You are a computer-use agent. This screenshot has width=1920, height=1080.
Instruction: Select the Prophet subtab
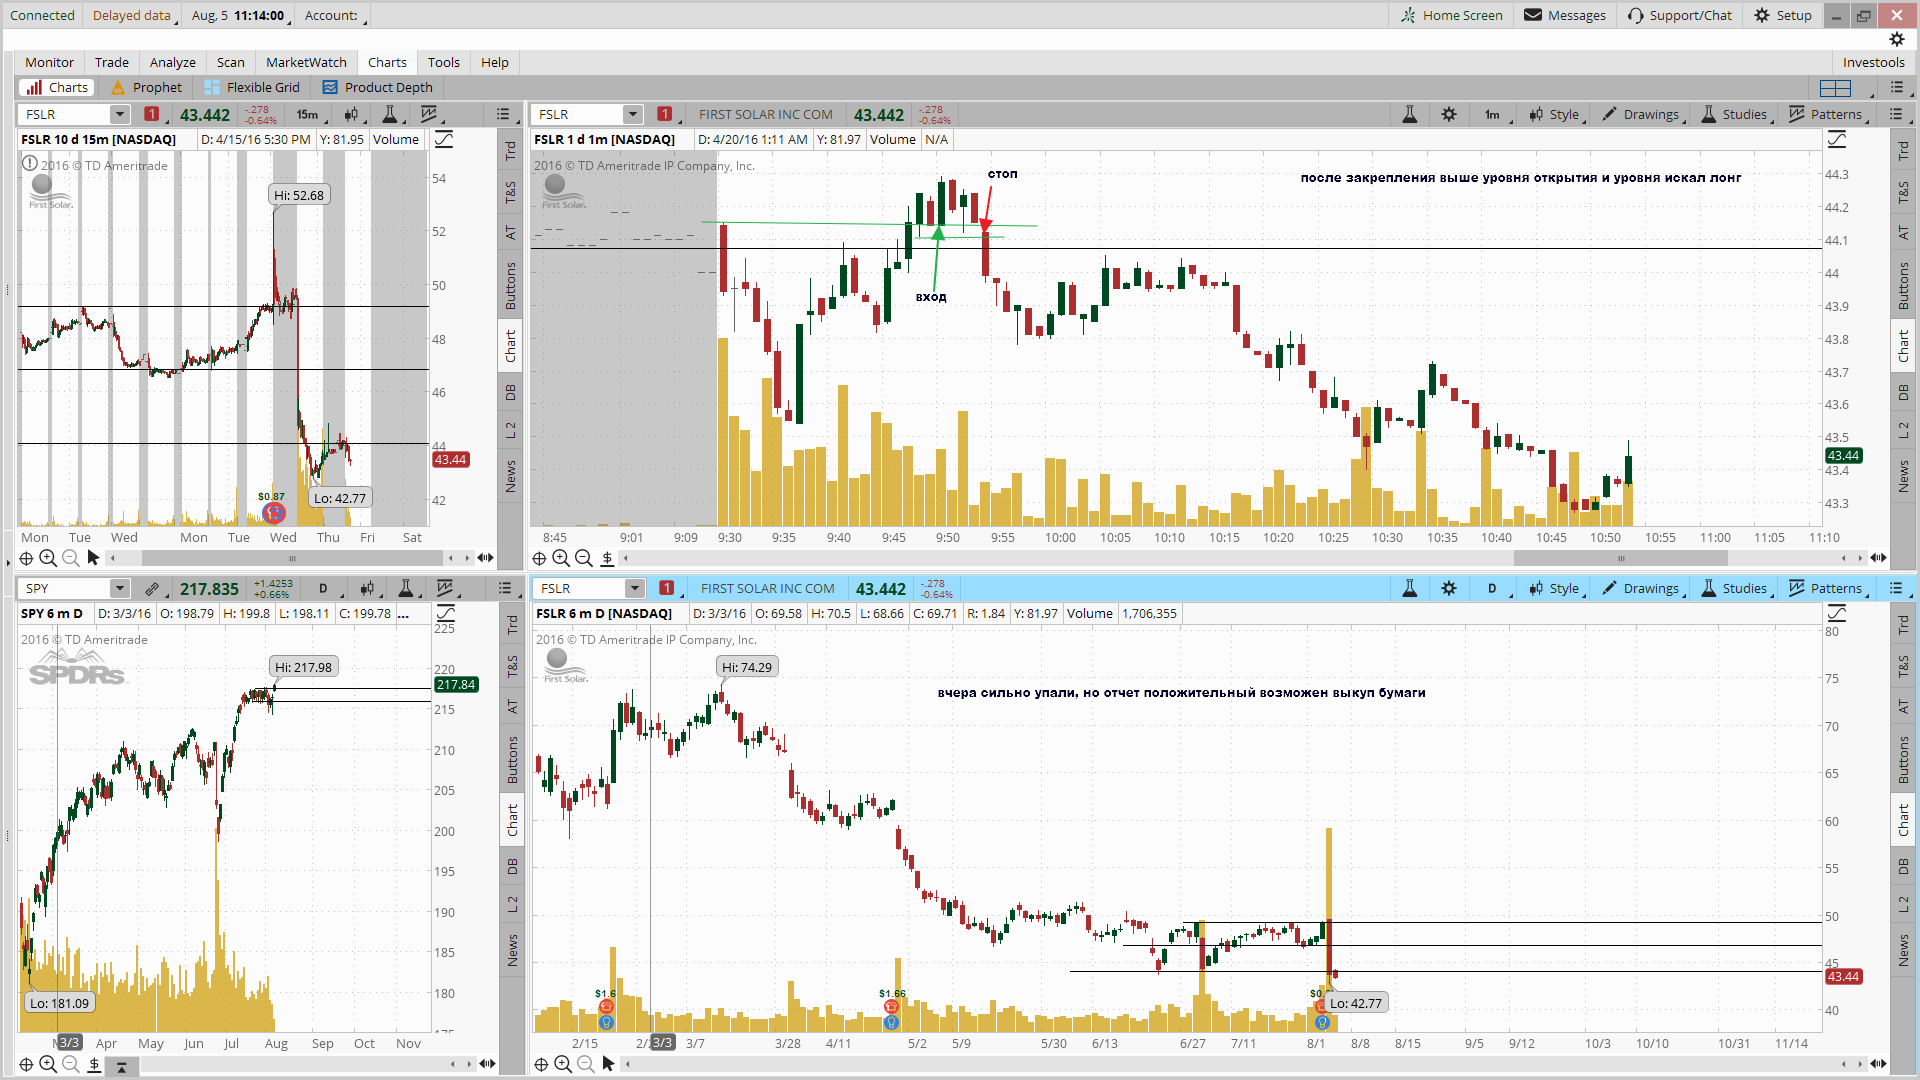click(146, 87)
